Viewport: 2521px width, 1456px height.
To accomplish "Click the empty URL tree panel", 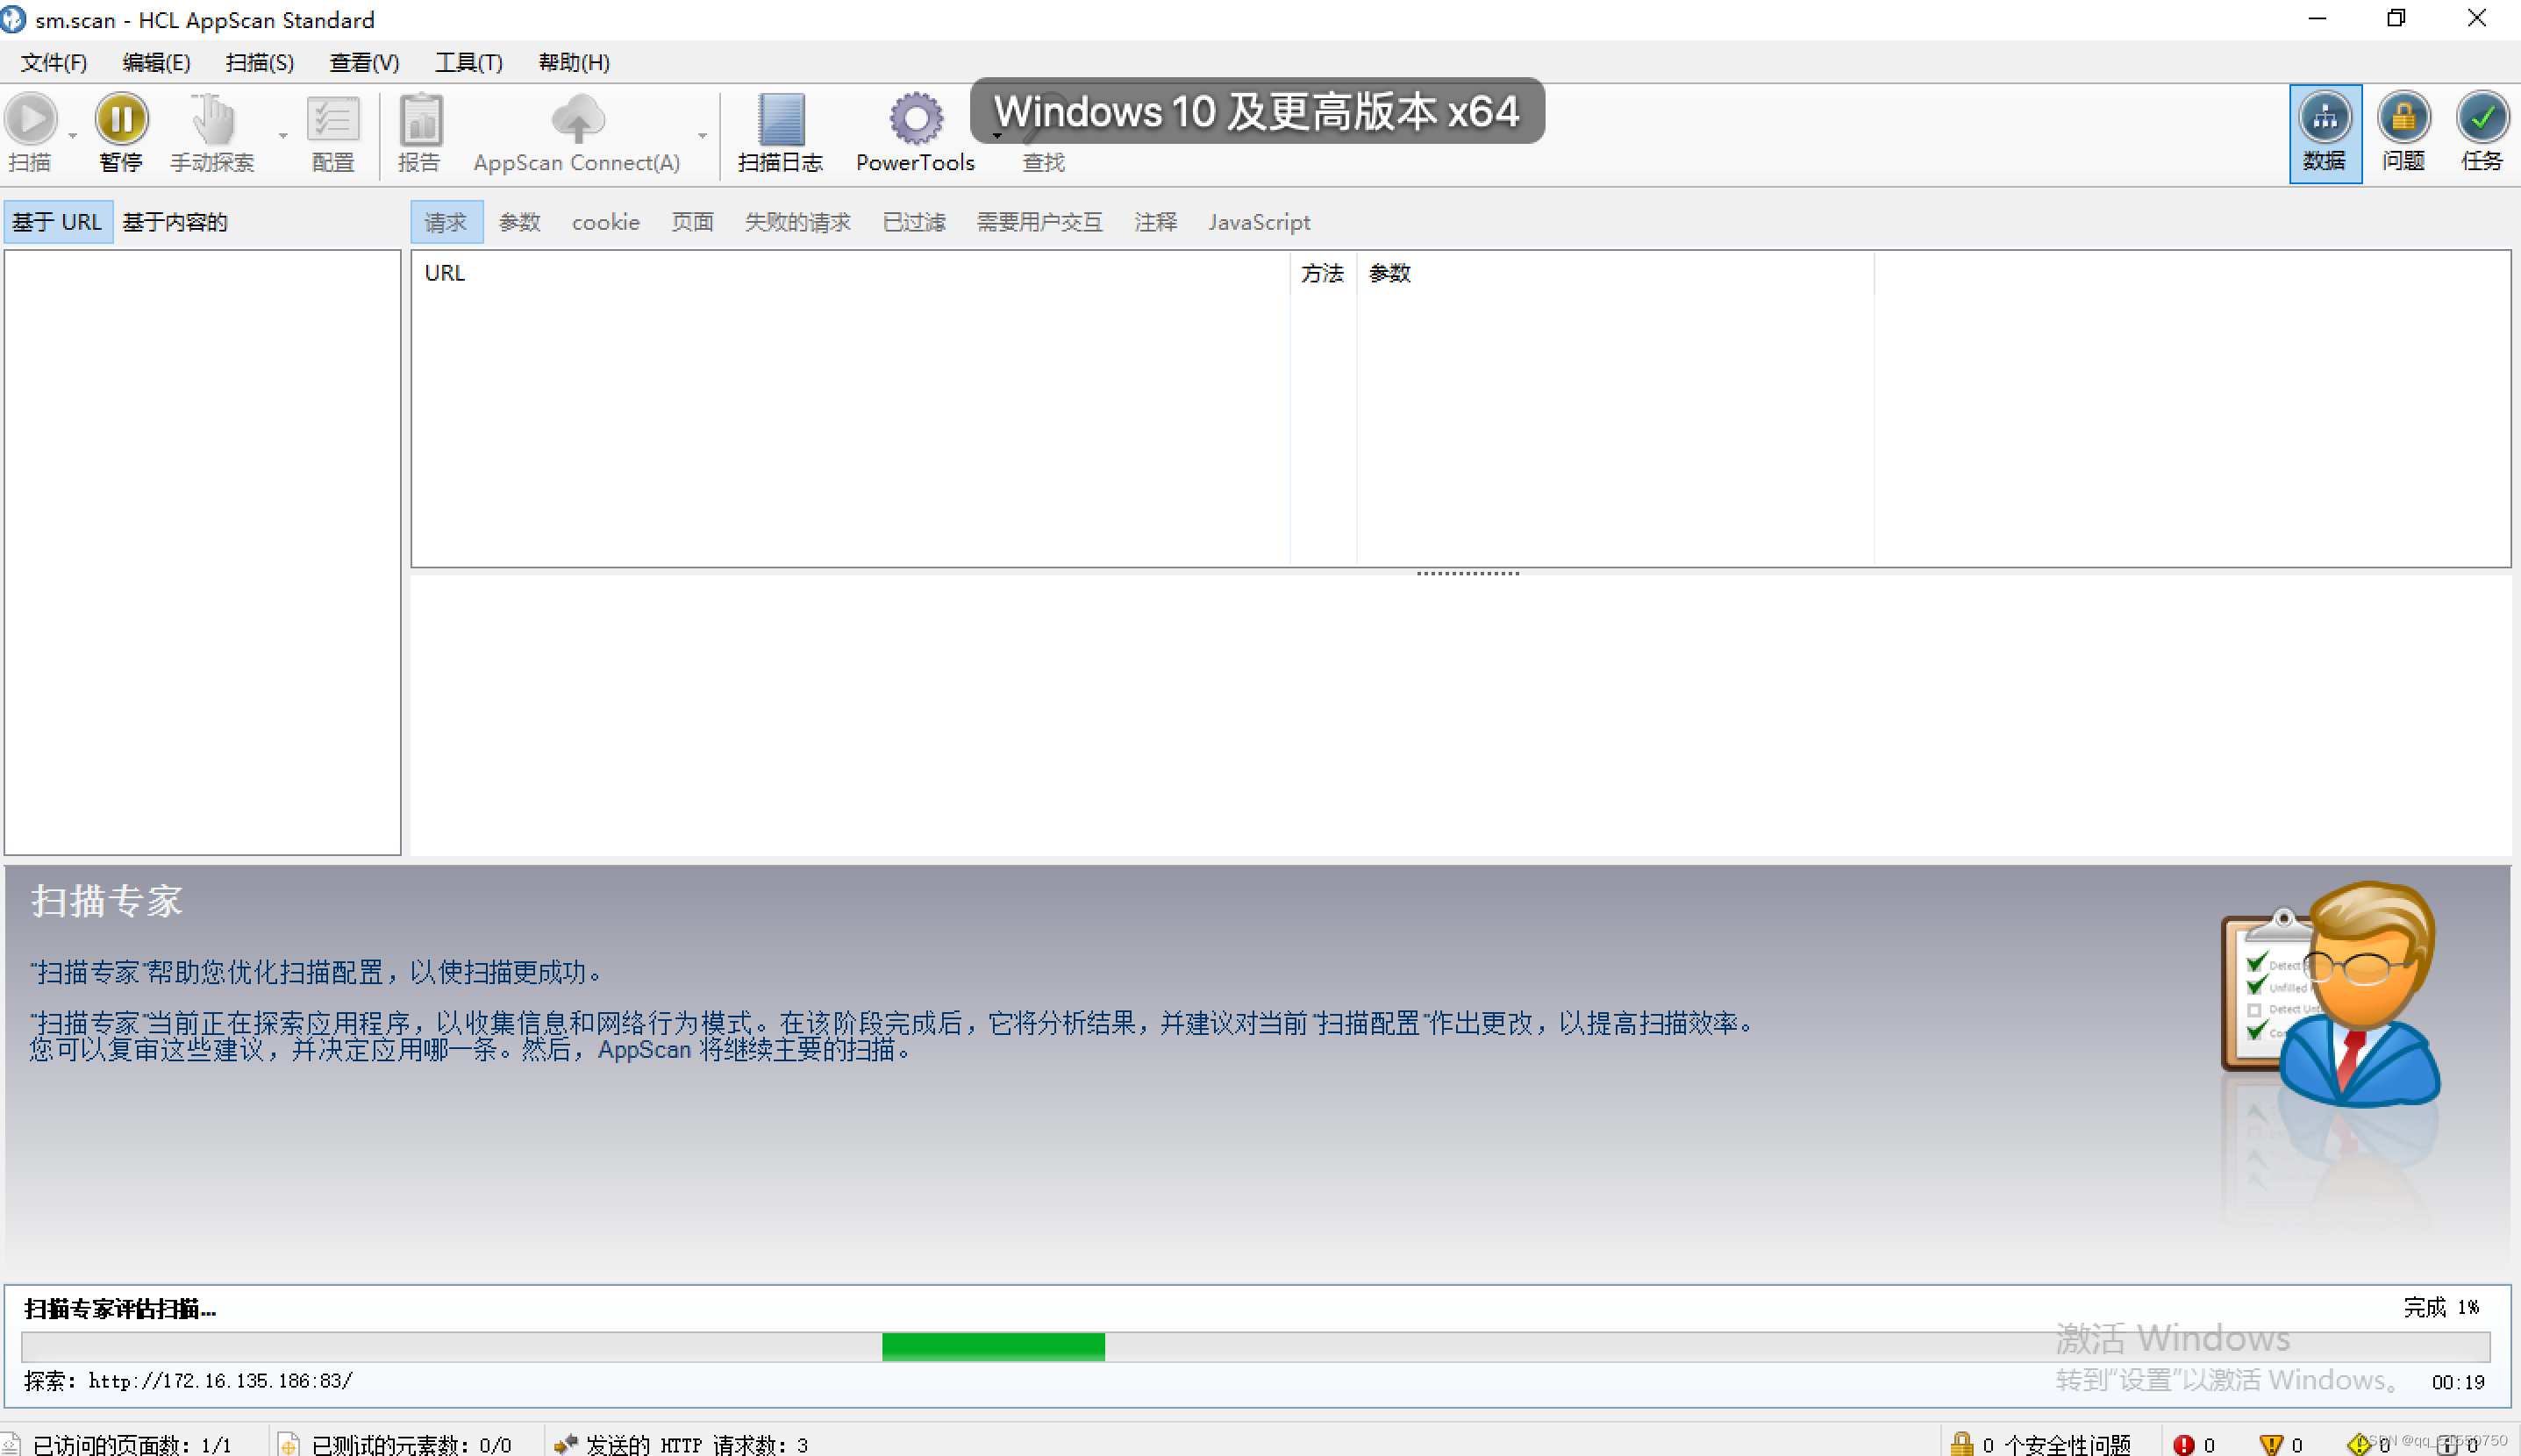I will pyautogui.click(x=202, y=552).
